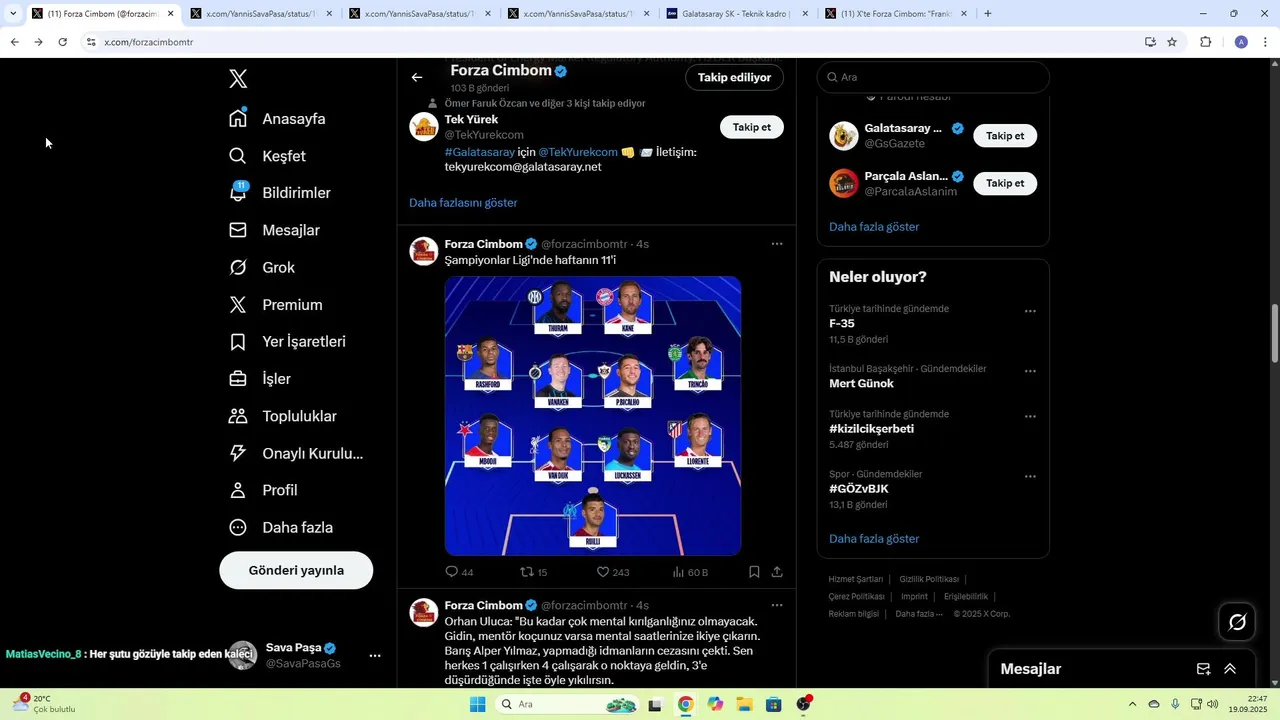Image resolution: width=1280 pixels, height=720 pixels.
Task: Bookmark page with star icon
Action: click(x=1172, y=42)
